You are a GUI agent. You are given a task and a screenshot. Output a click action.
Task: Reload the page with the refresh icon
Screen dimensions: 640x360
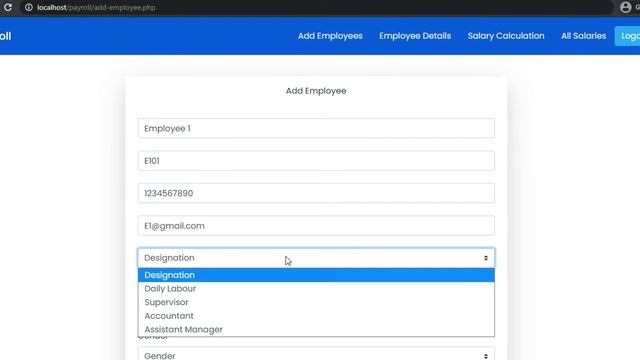pos(8,7)
